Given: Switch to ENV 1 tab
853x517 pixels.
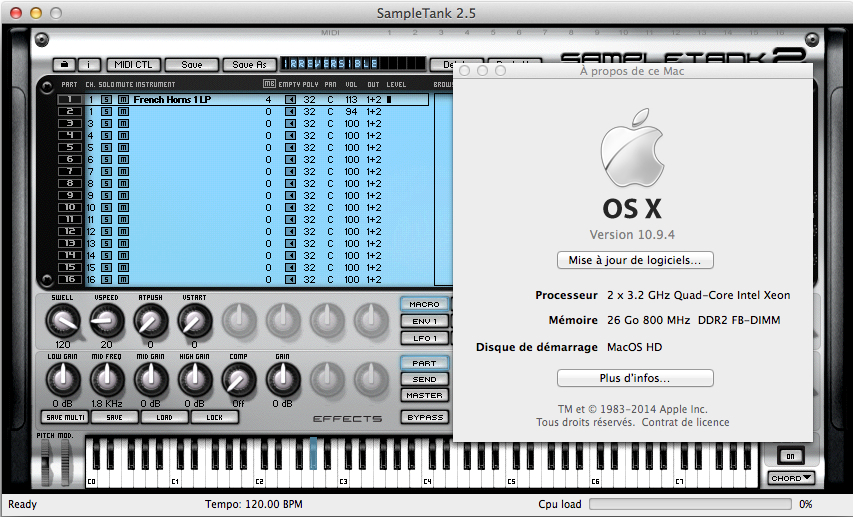Looking at the screenshot, I should pos(425,321).
